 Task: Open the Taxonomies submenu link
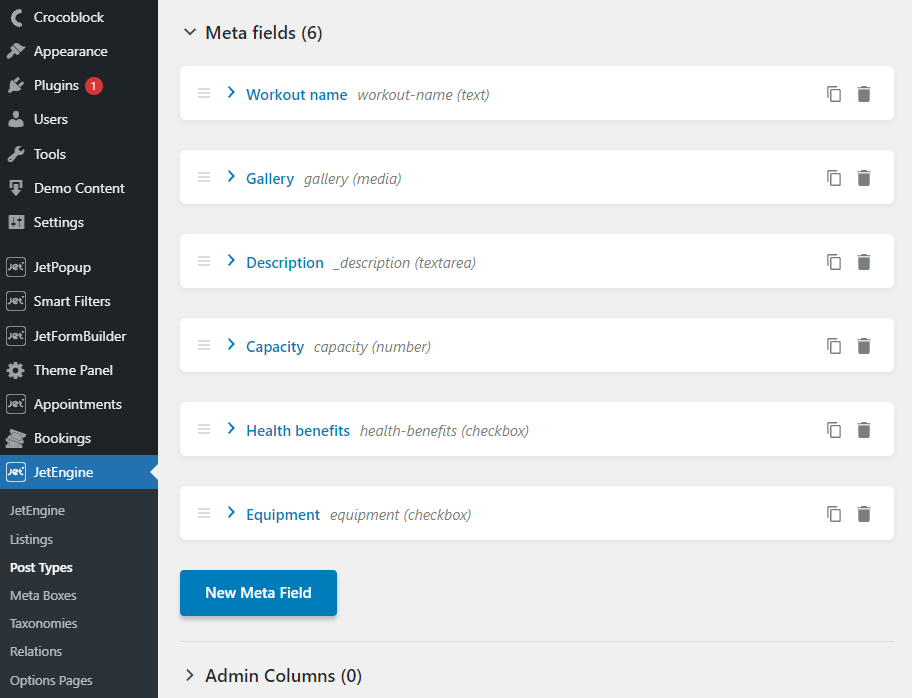(x=44, y=623)
